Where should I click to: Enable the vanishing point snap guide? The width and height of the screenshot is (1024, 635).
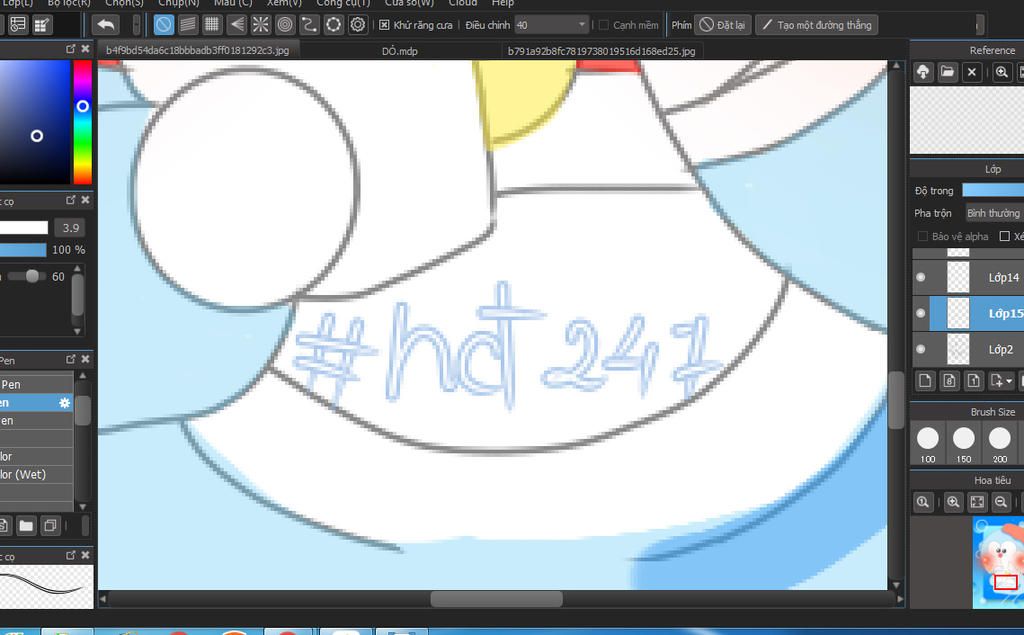pos(236,25)
